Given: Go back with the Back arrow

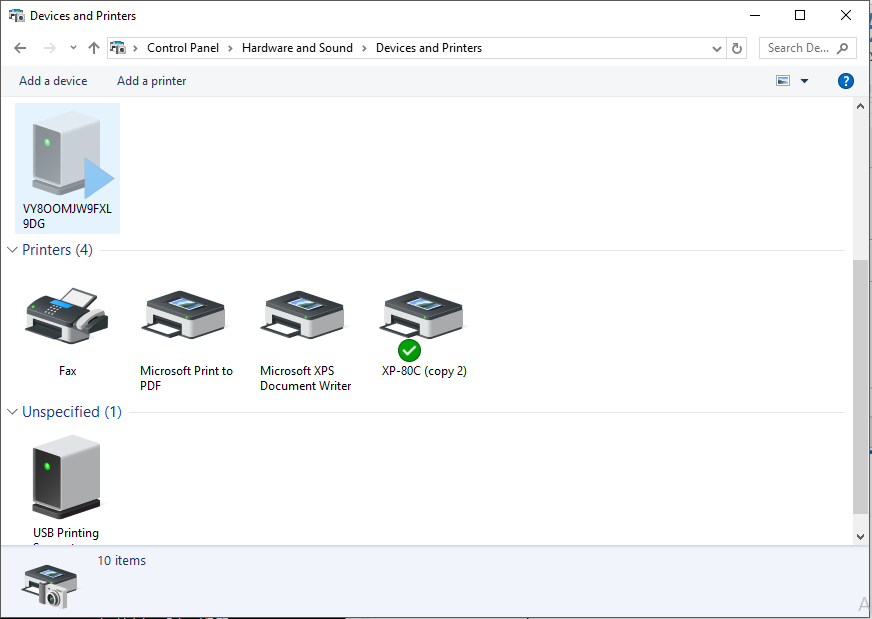Looking at the screenshot, I should (20, 48).
